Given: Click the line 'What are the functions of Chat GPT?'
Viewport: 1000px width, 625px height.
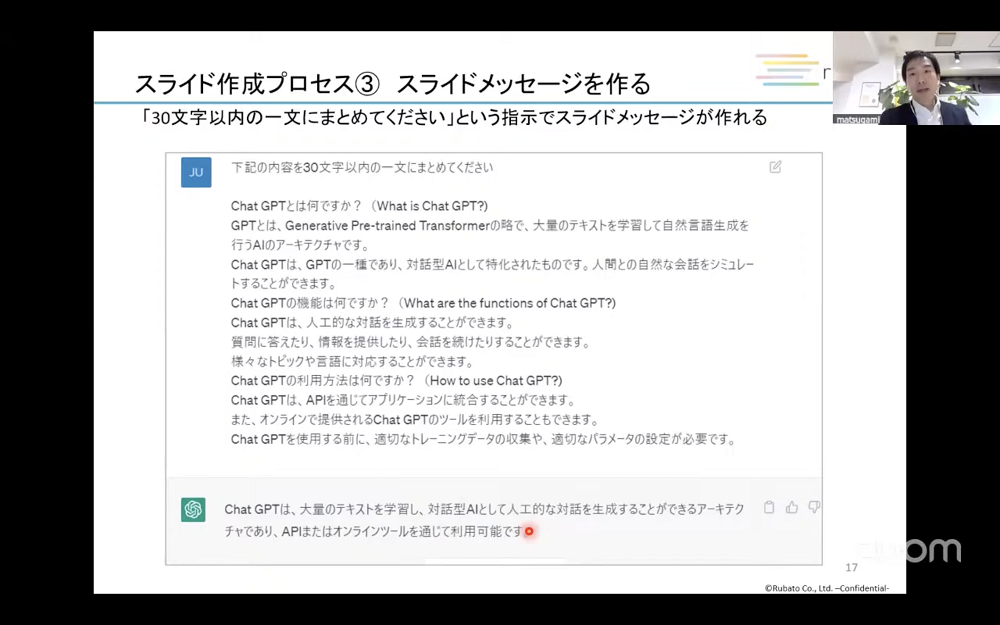Looking at the screenshot, I should click(423, 304).
